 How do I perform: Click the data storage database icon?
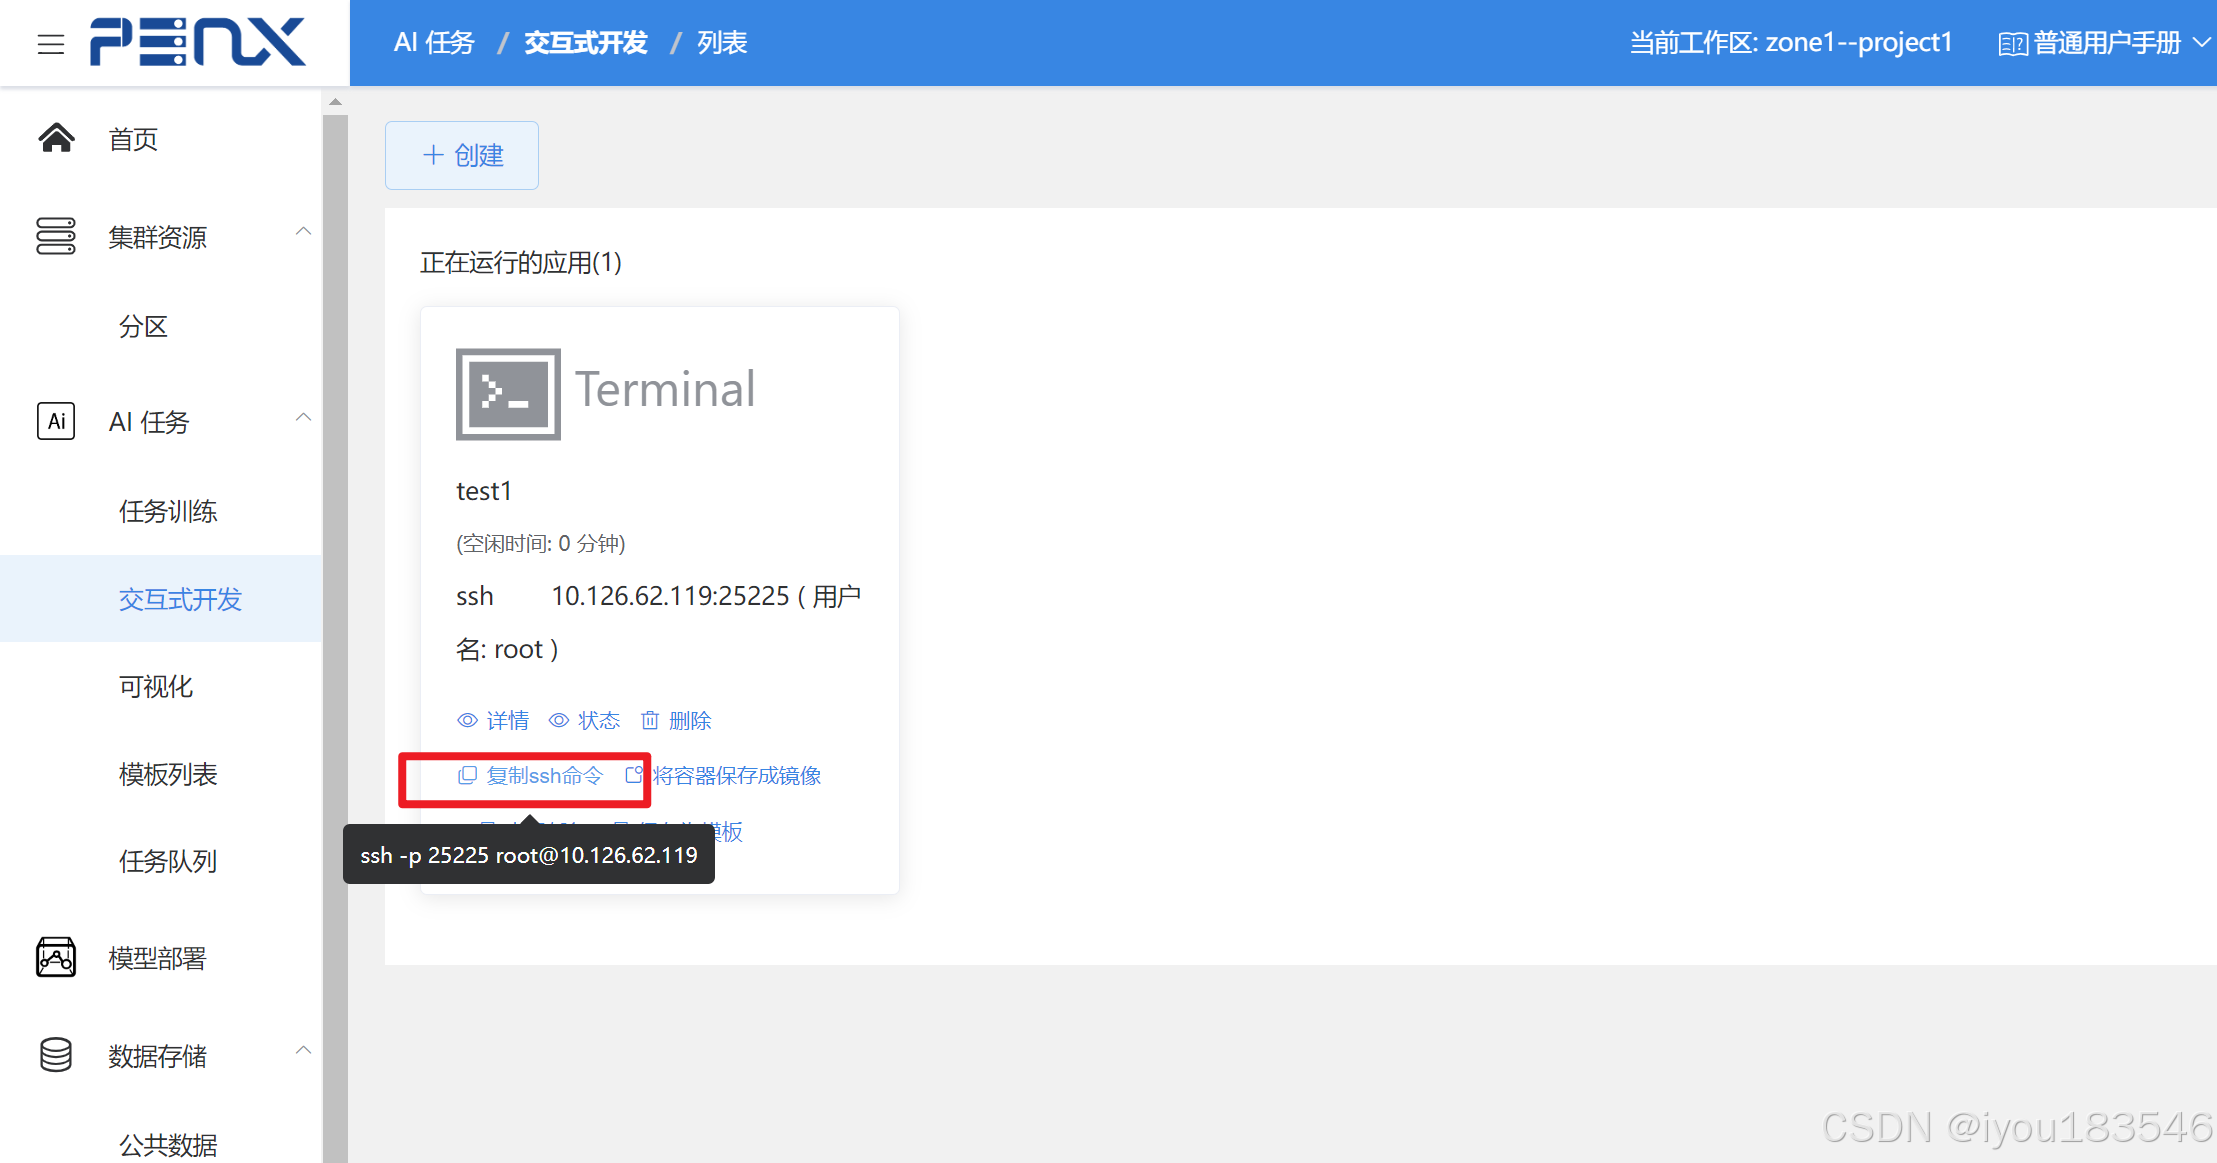[56, 1054]
